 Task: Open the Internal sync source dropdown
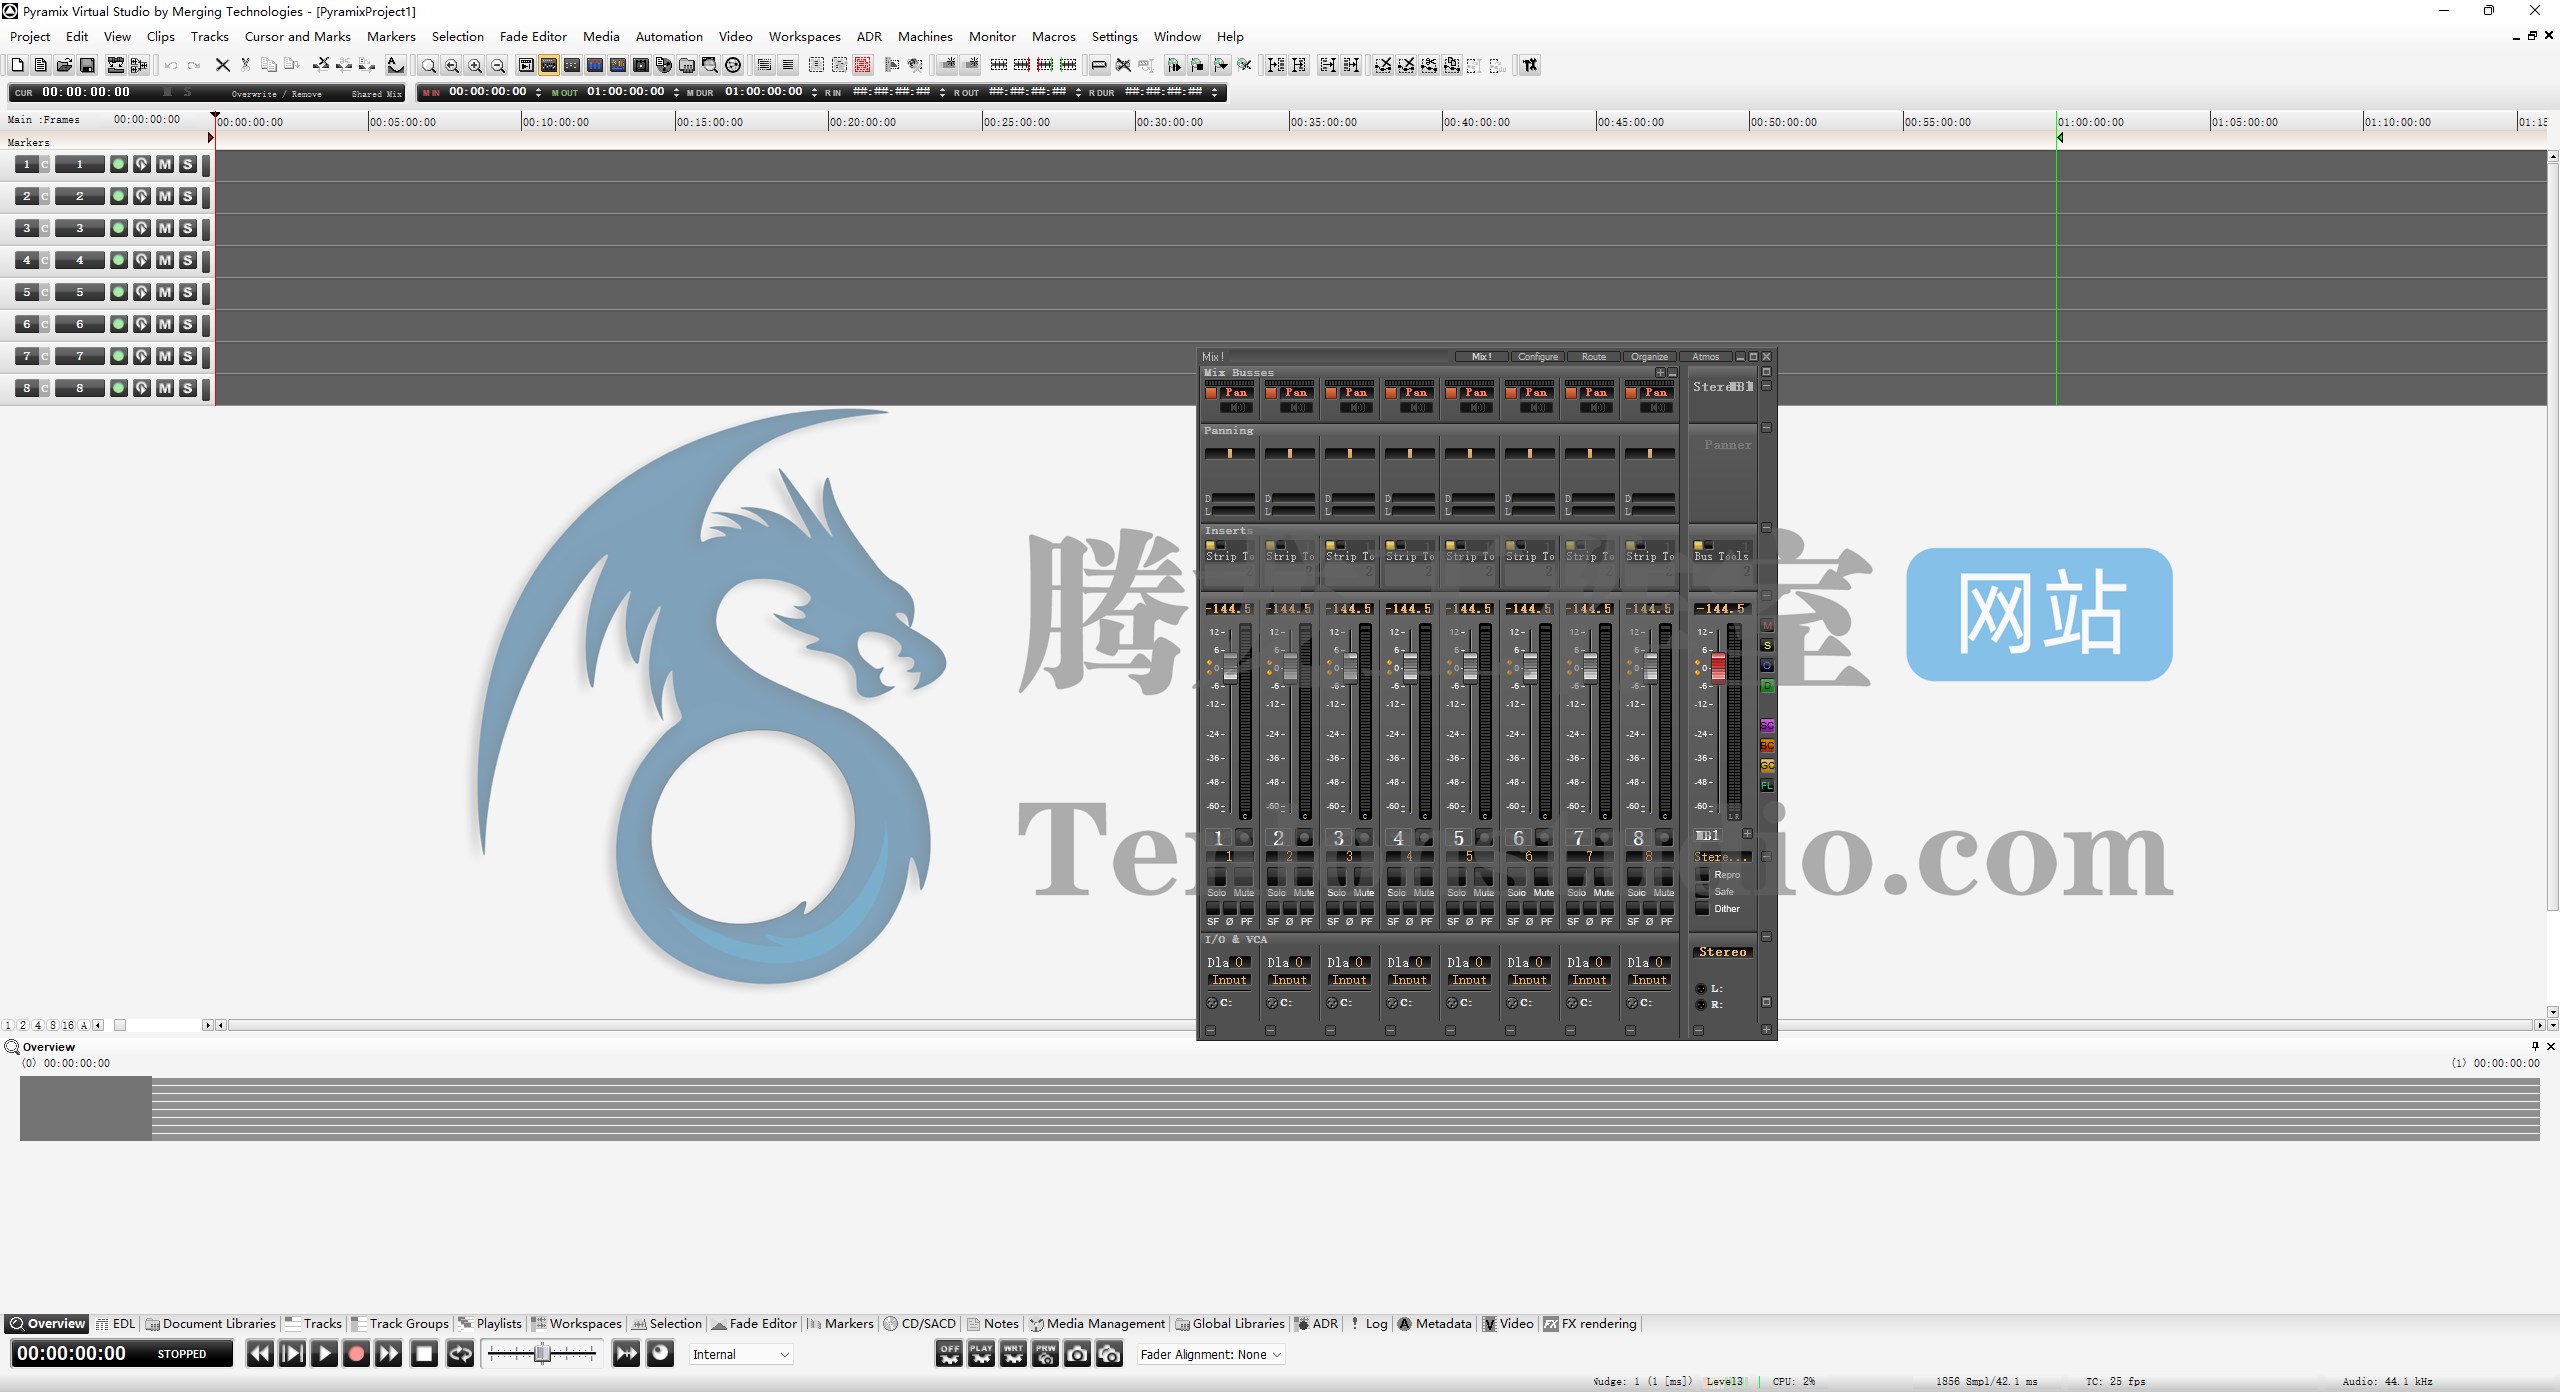coord(741,1355)
